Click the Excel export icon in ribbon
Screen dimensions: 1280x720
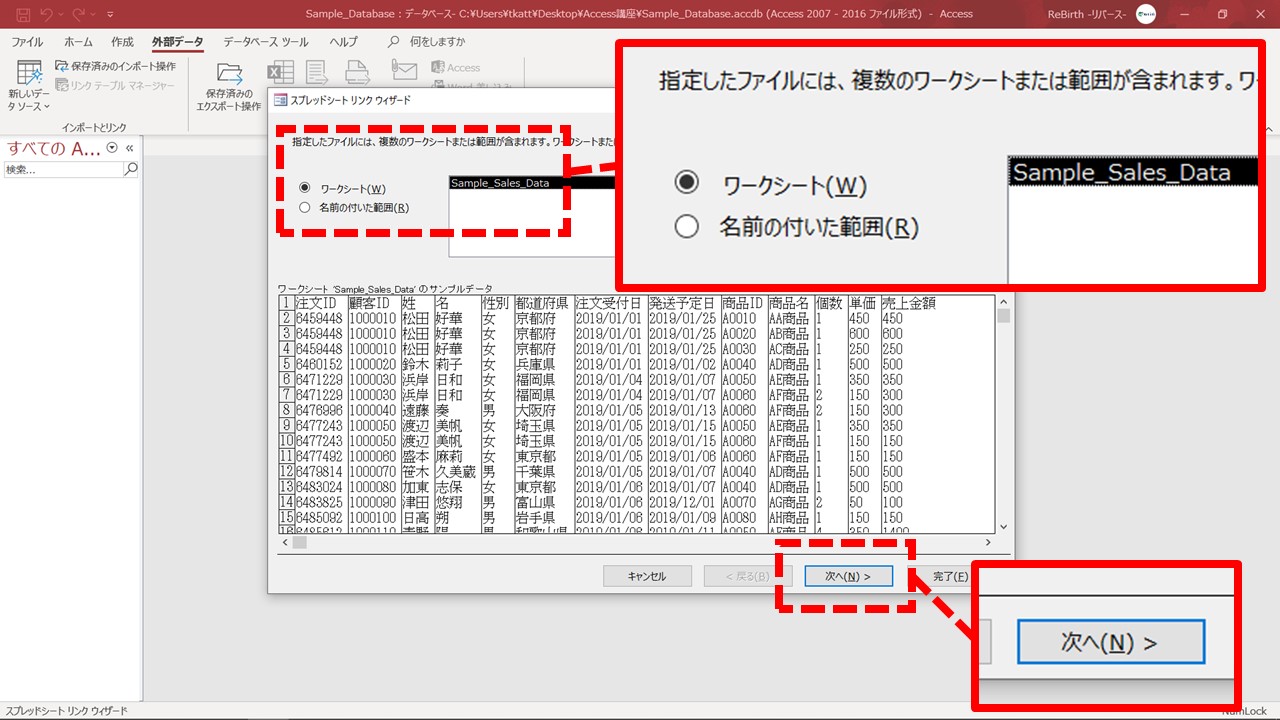[x=280, y=72]
